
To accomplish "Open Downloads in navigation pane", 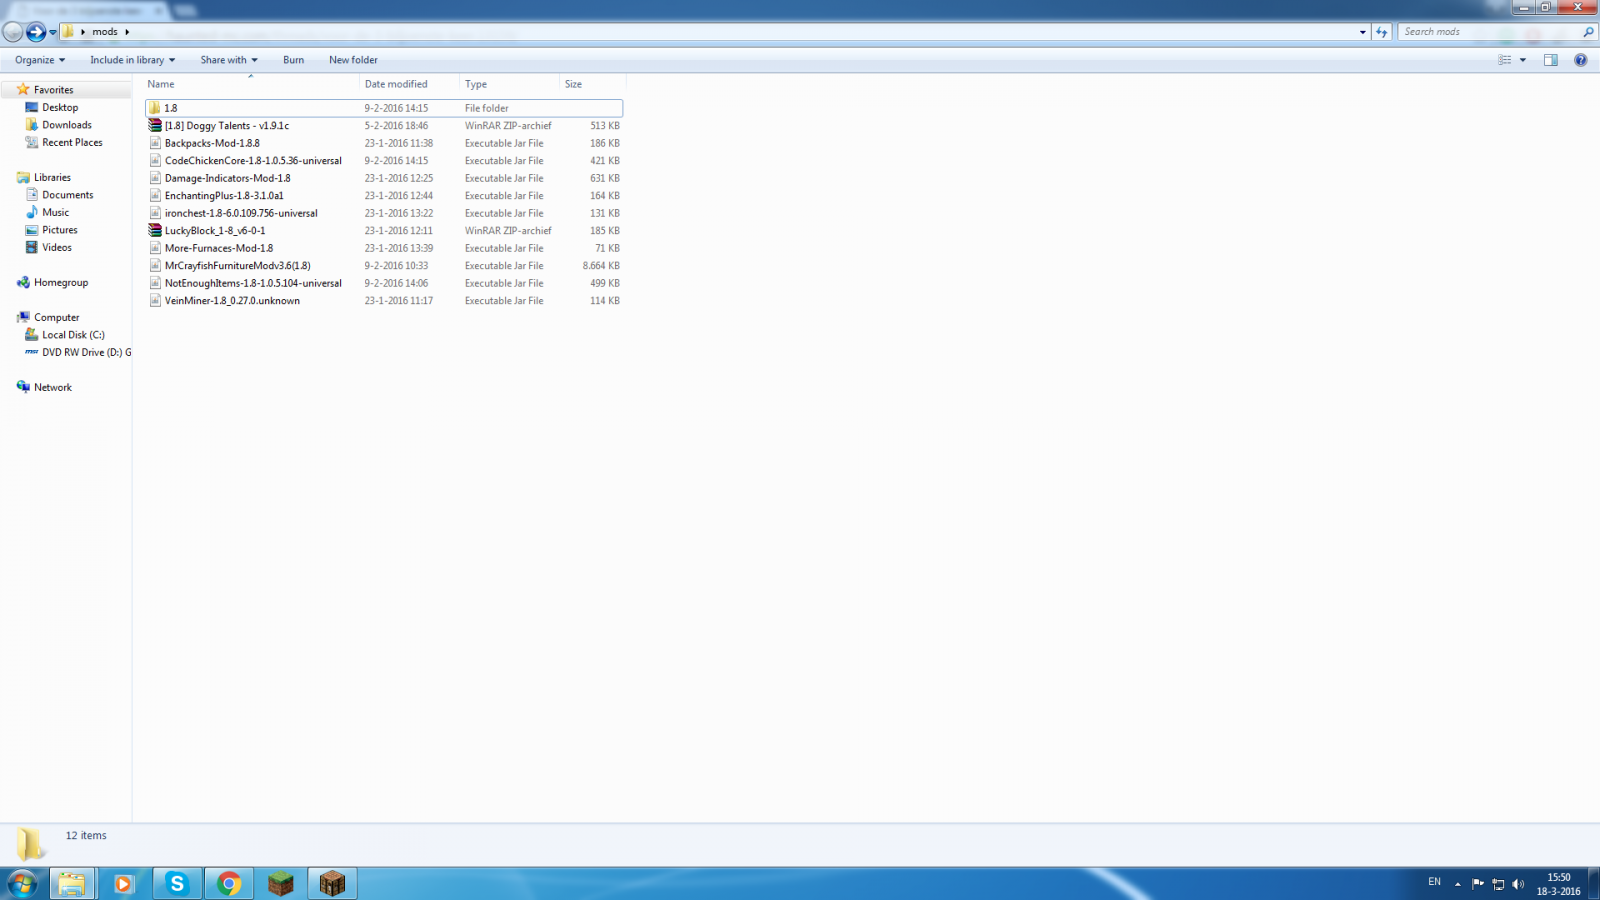I will point(67,125).
